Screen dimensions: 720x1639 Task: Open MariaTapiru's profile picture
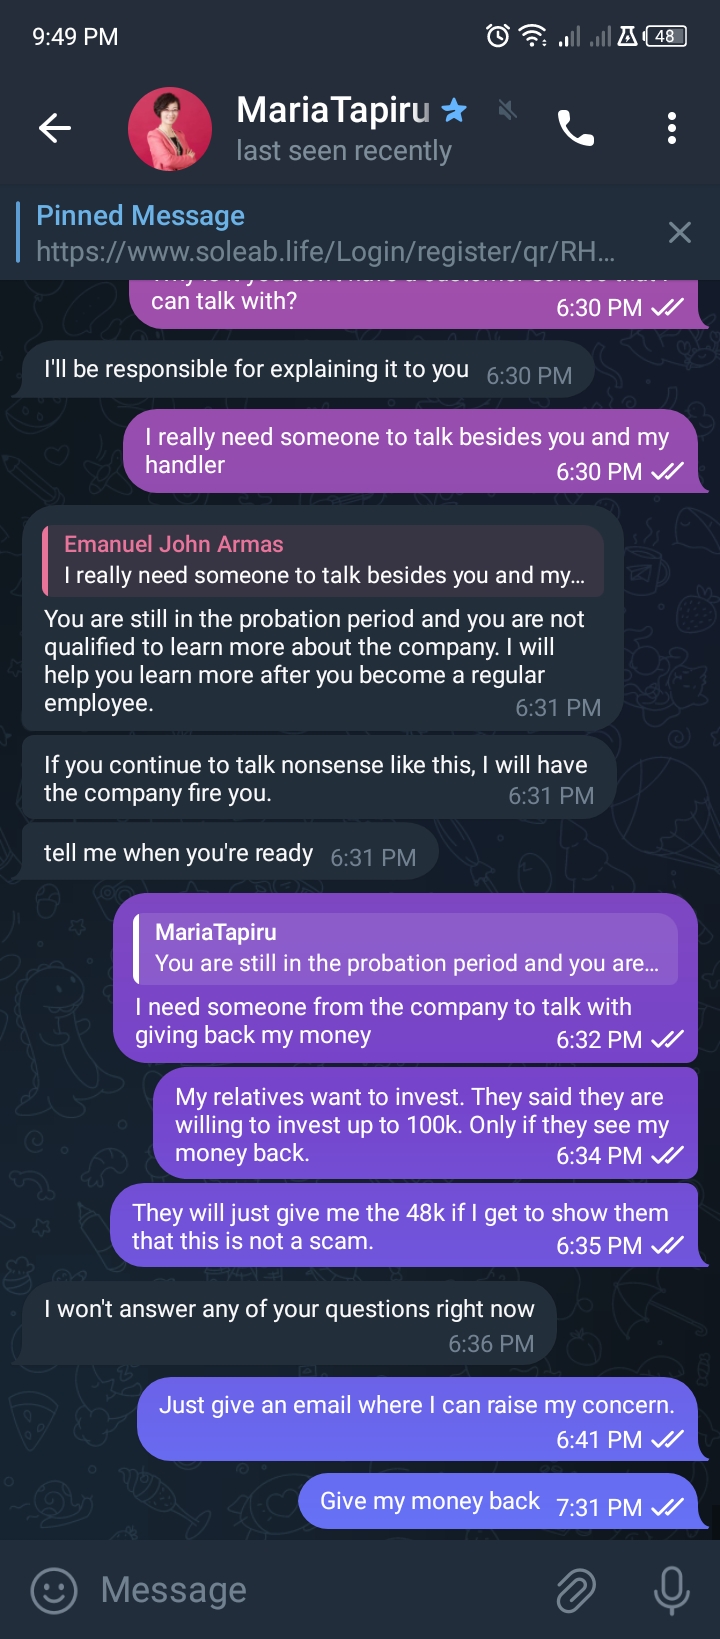point(170,129)
